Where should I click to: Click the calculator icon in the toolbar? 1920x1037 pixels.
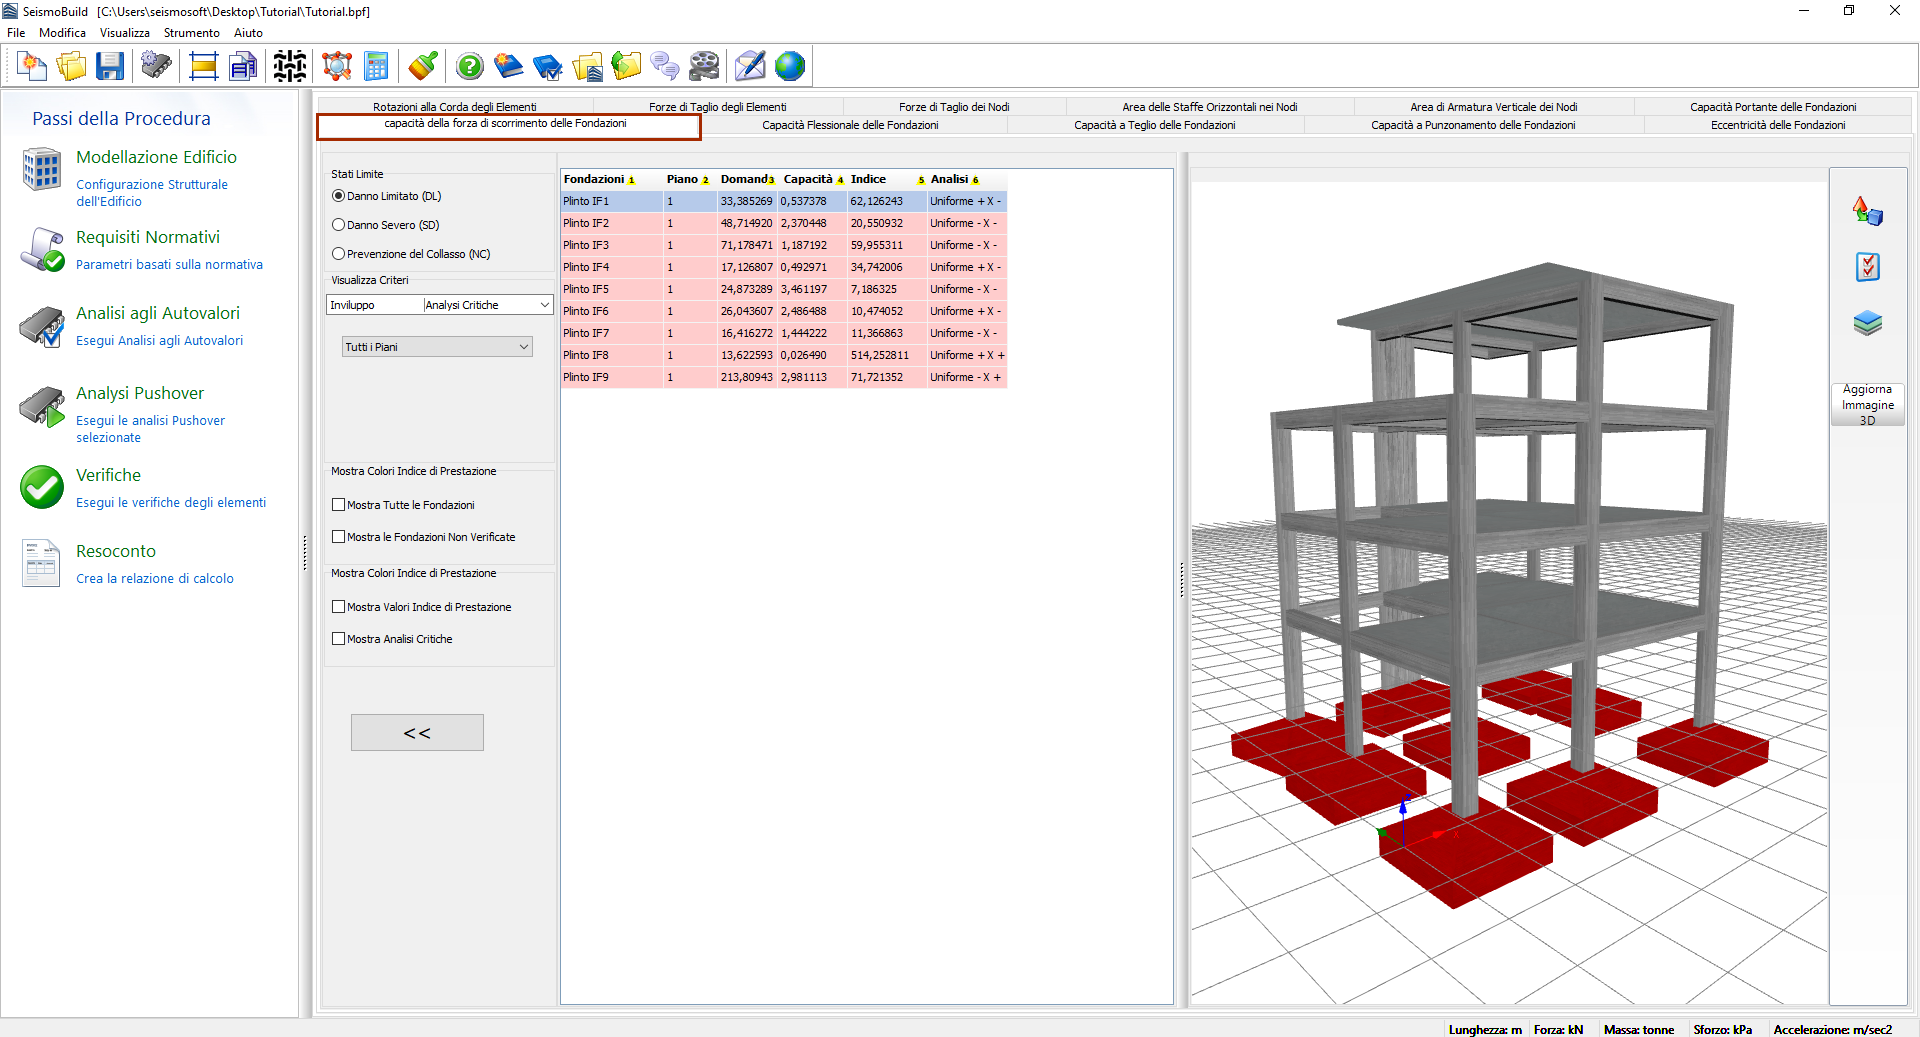tap(376, 67)
